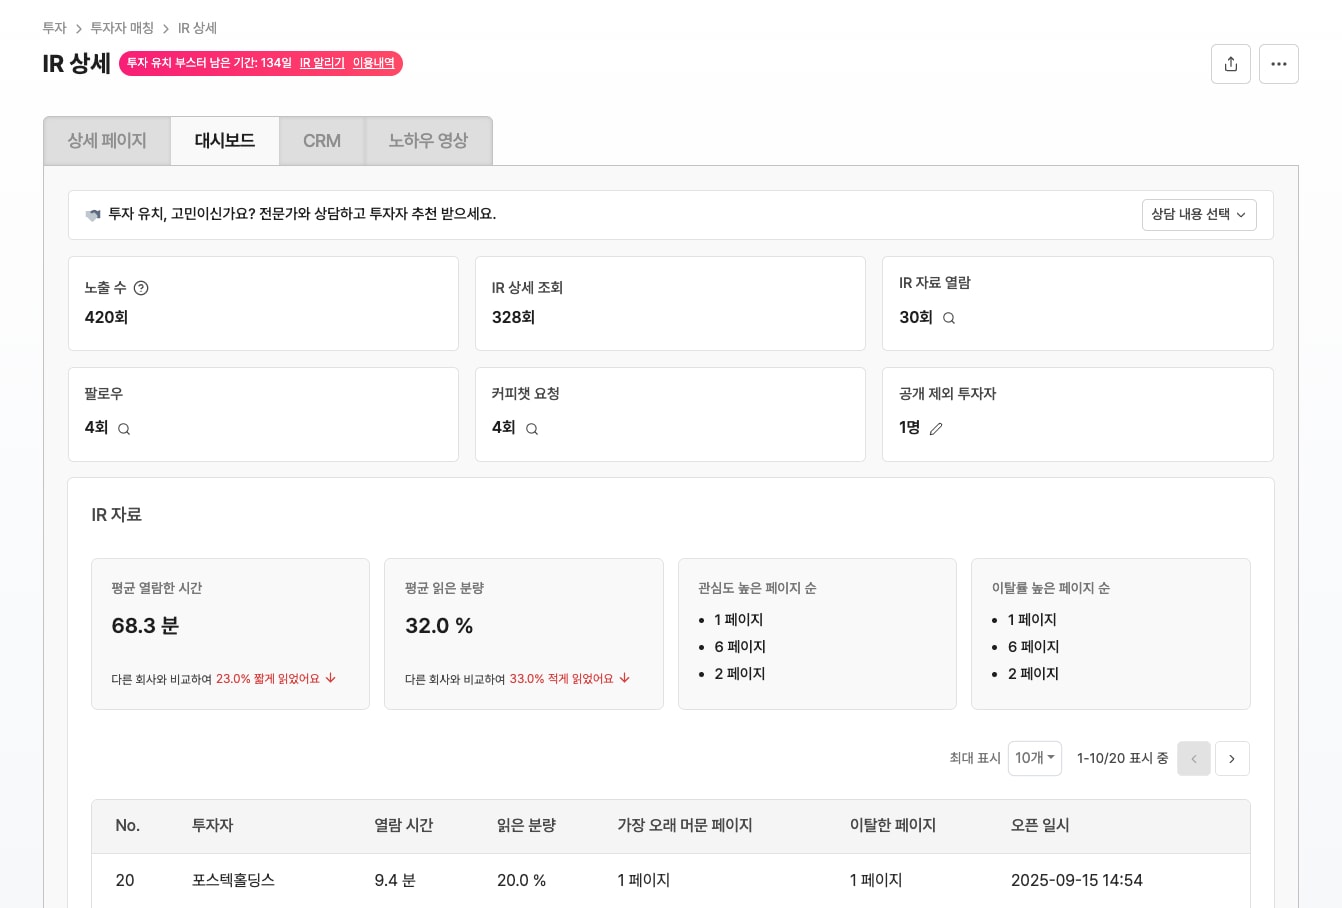Viewport: 1342px width, 908px height.
Task: Click the 9.4 분 cell
Action: point(395,880)
